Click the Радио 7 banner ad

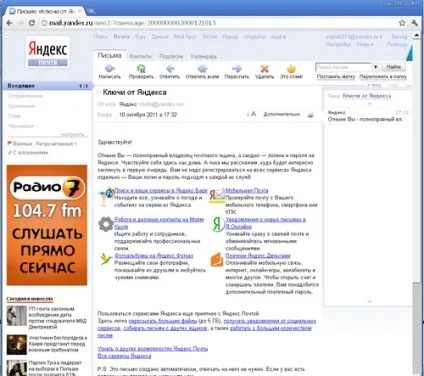pos(47,225)
